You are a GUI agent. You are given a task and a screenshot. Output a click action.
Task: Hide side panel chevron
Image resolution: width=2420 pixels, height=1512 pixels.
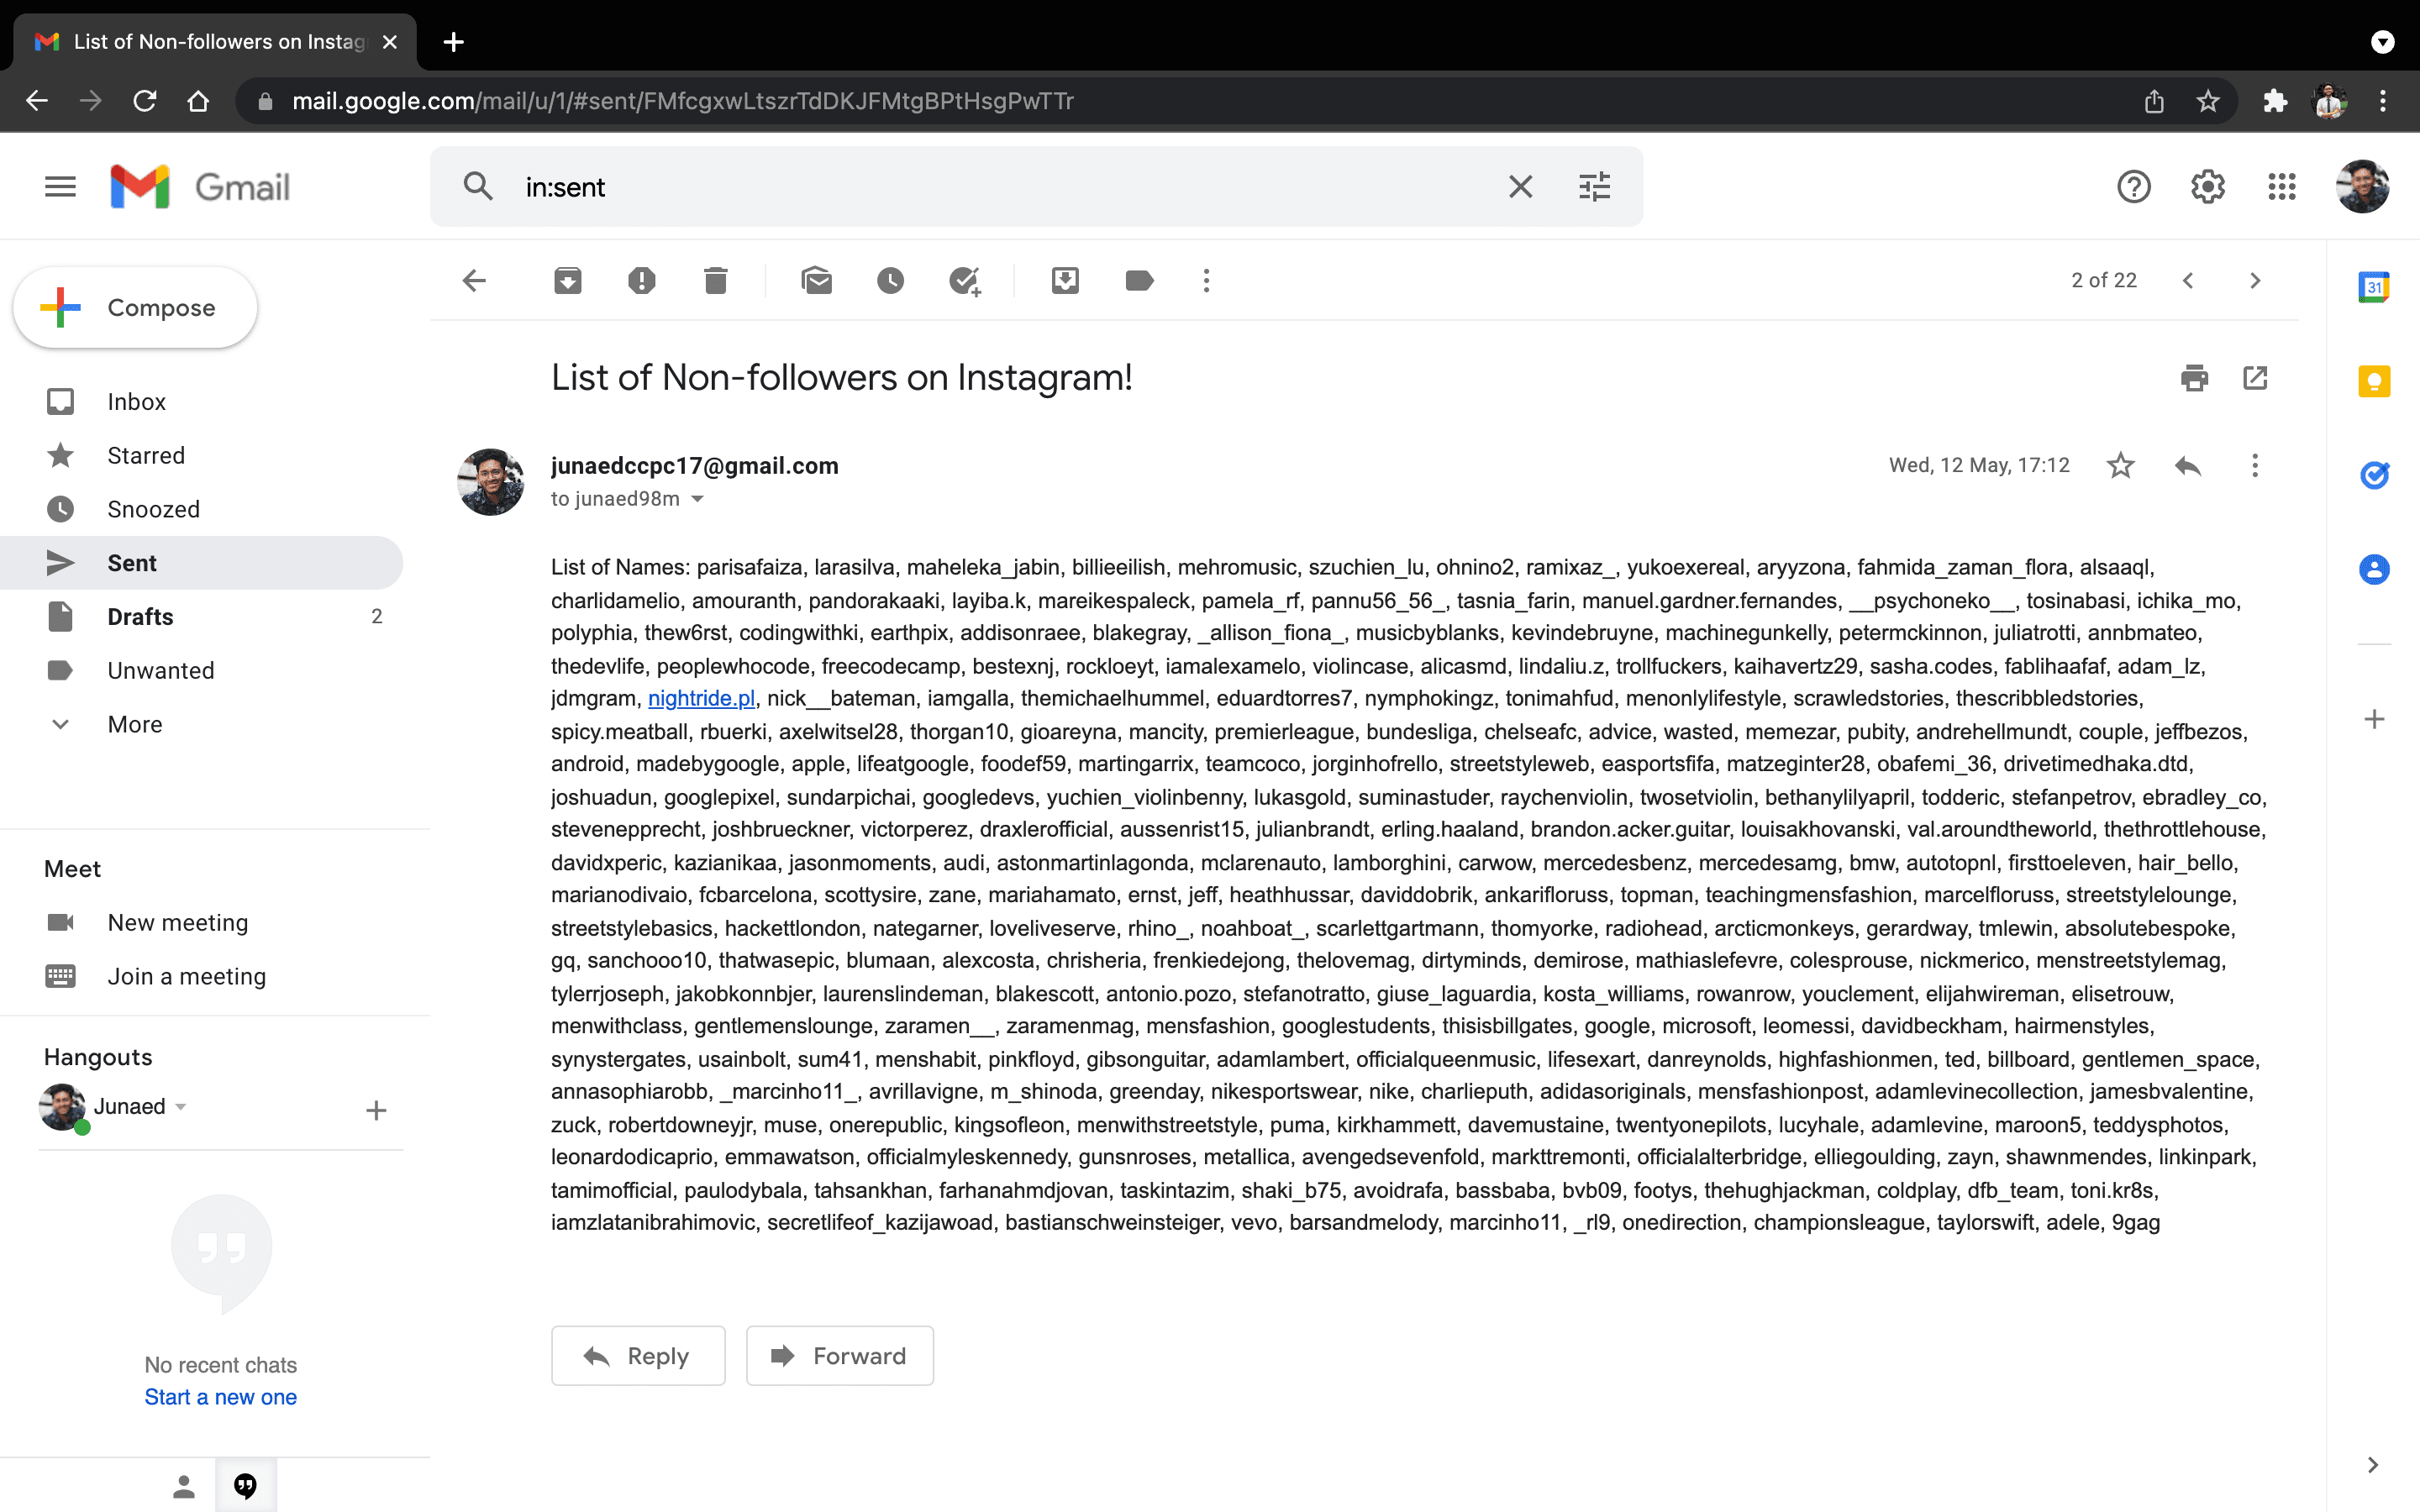pyautogui.click(x=2372, y=1465)
